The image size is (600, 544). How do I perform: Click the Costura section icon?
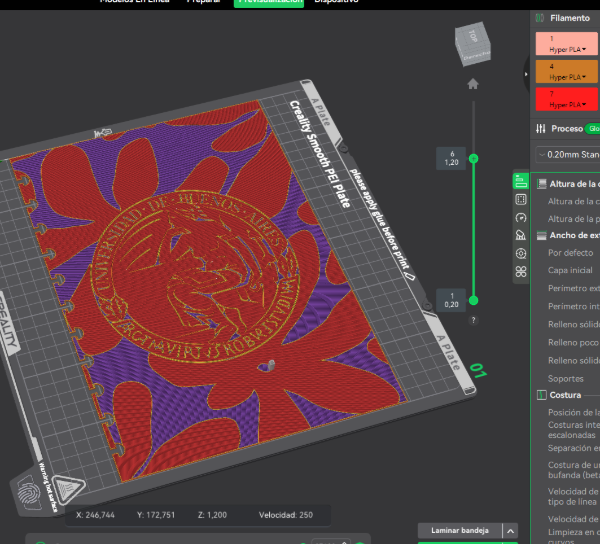[x=541, y=395]
